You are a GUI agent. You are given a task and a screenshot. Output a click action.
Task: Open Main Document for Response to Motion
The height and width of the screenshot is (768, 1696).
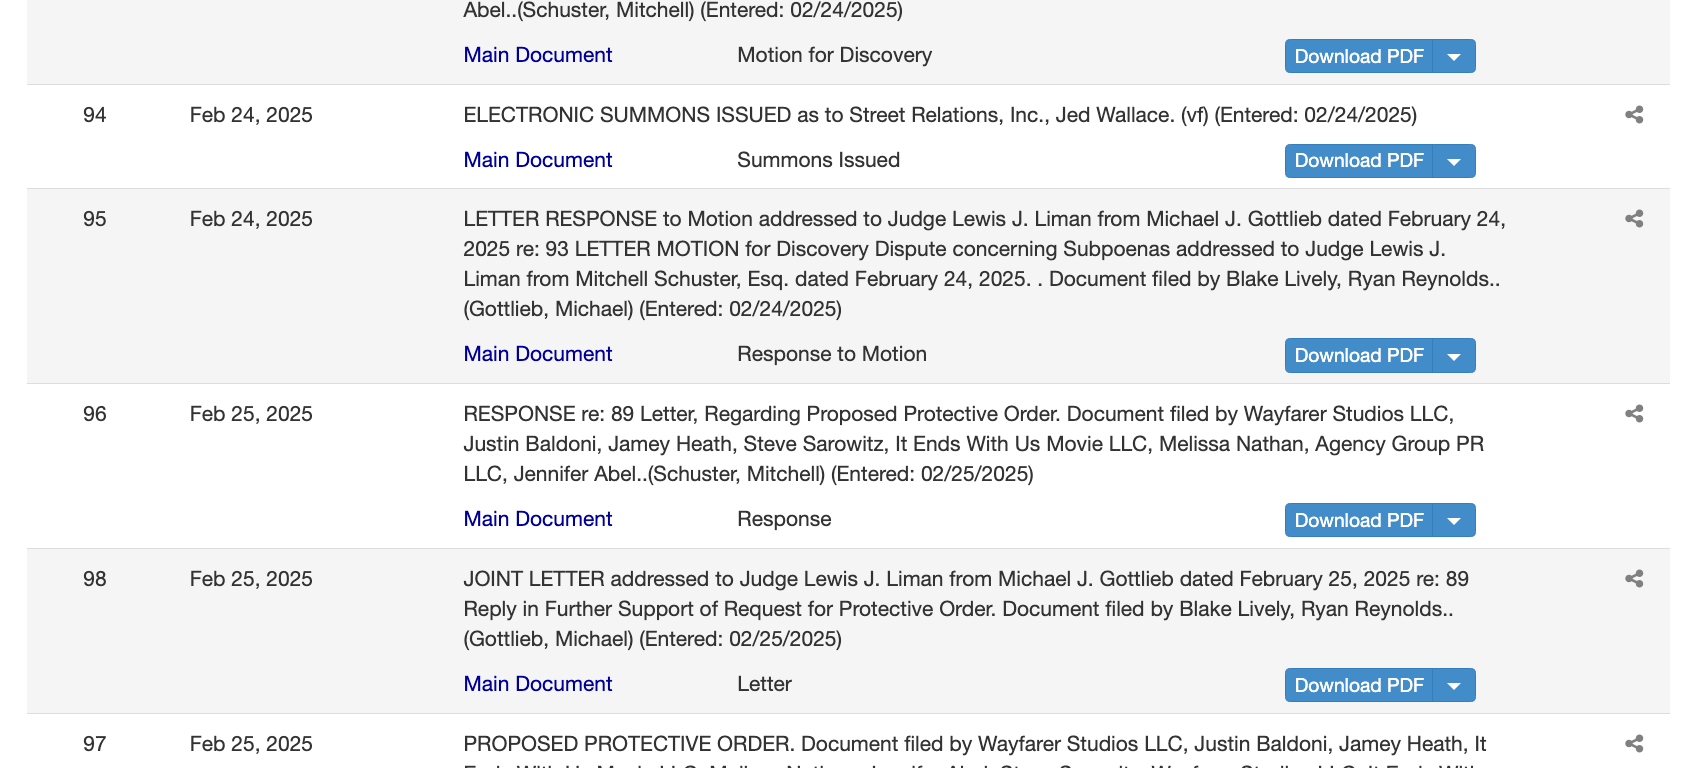pyautogui.click(x=537, y=354)
